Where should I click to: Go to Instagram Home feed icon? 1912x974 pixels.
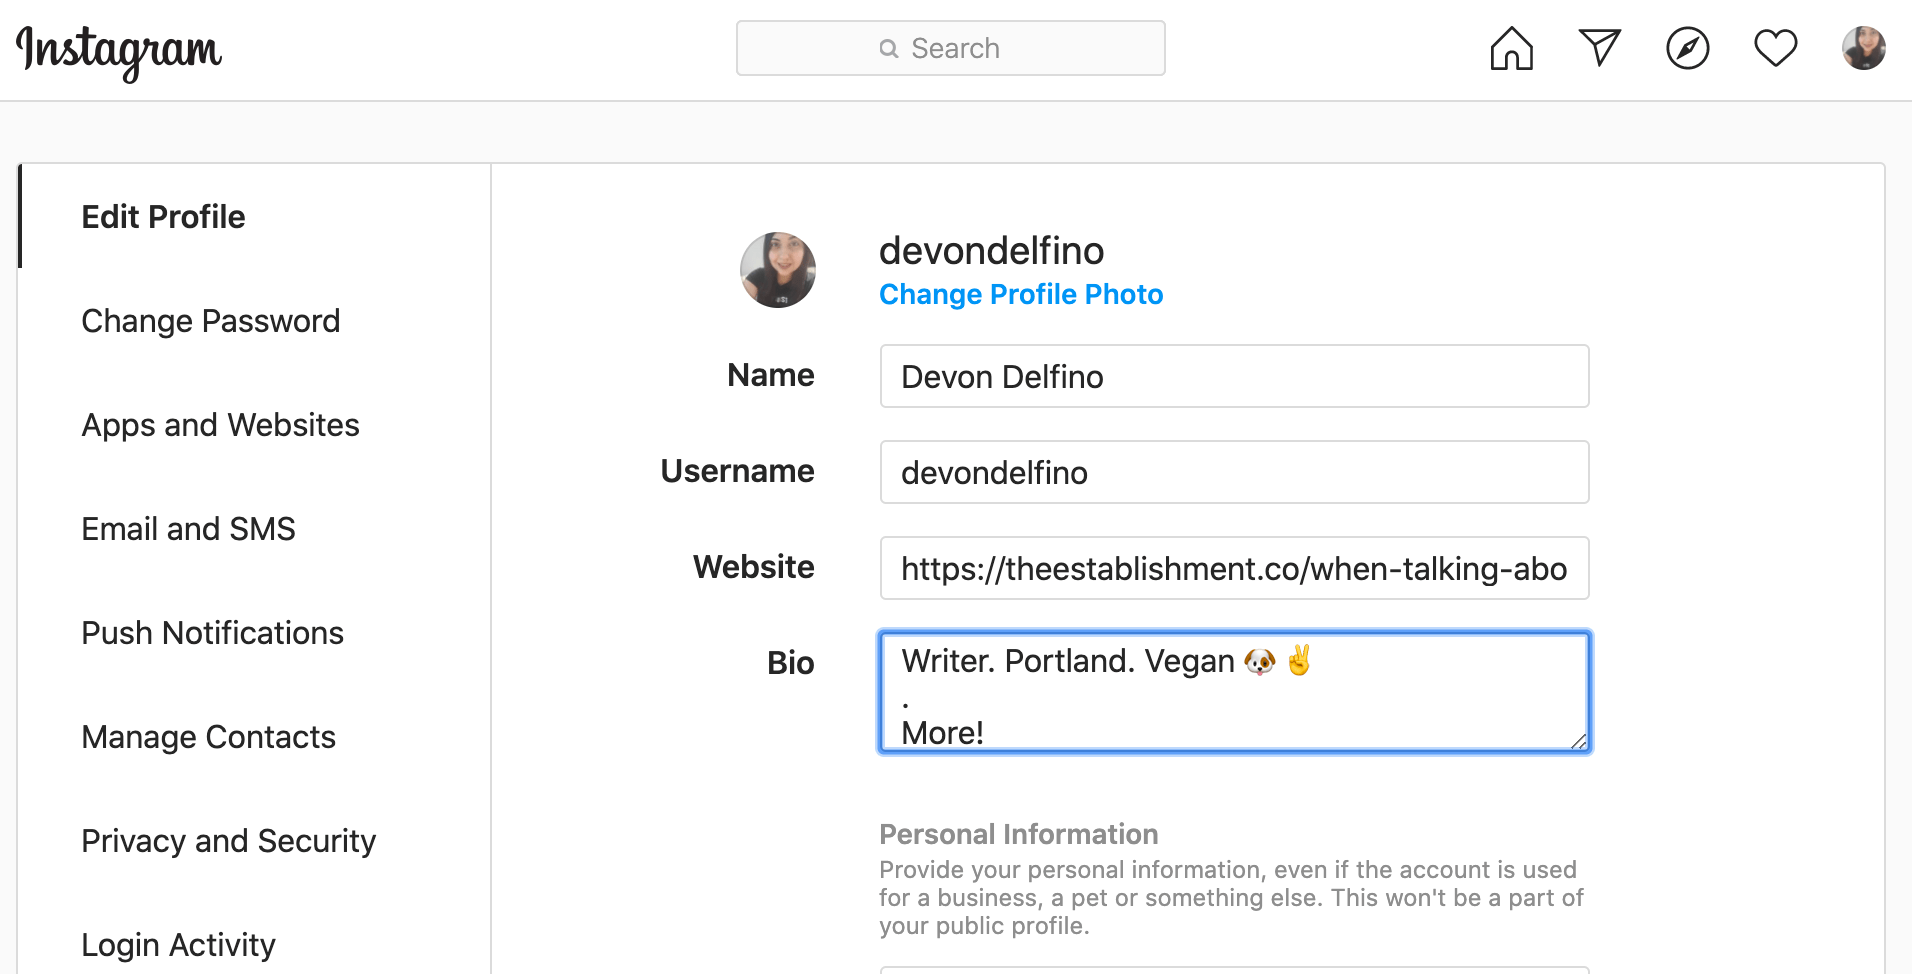click(x=1511, y=48)
